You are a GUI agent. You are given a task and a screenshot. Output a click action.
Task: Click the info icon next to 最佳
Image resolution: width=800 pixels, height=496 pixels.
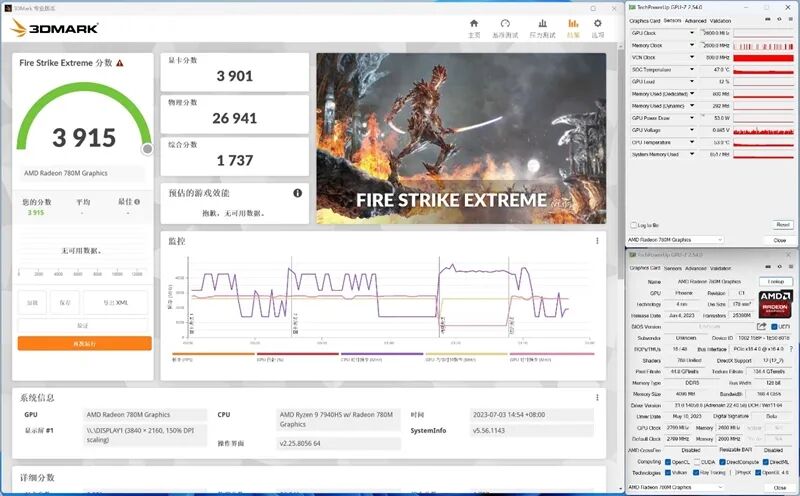137,202
